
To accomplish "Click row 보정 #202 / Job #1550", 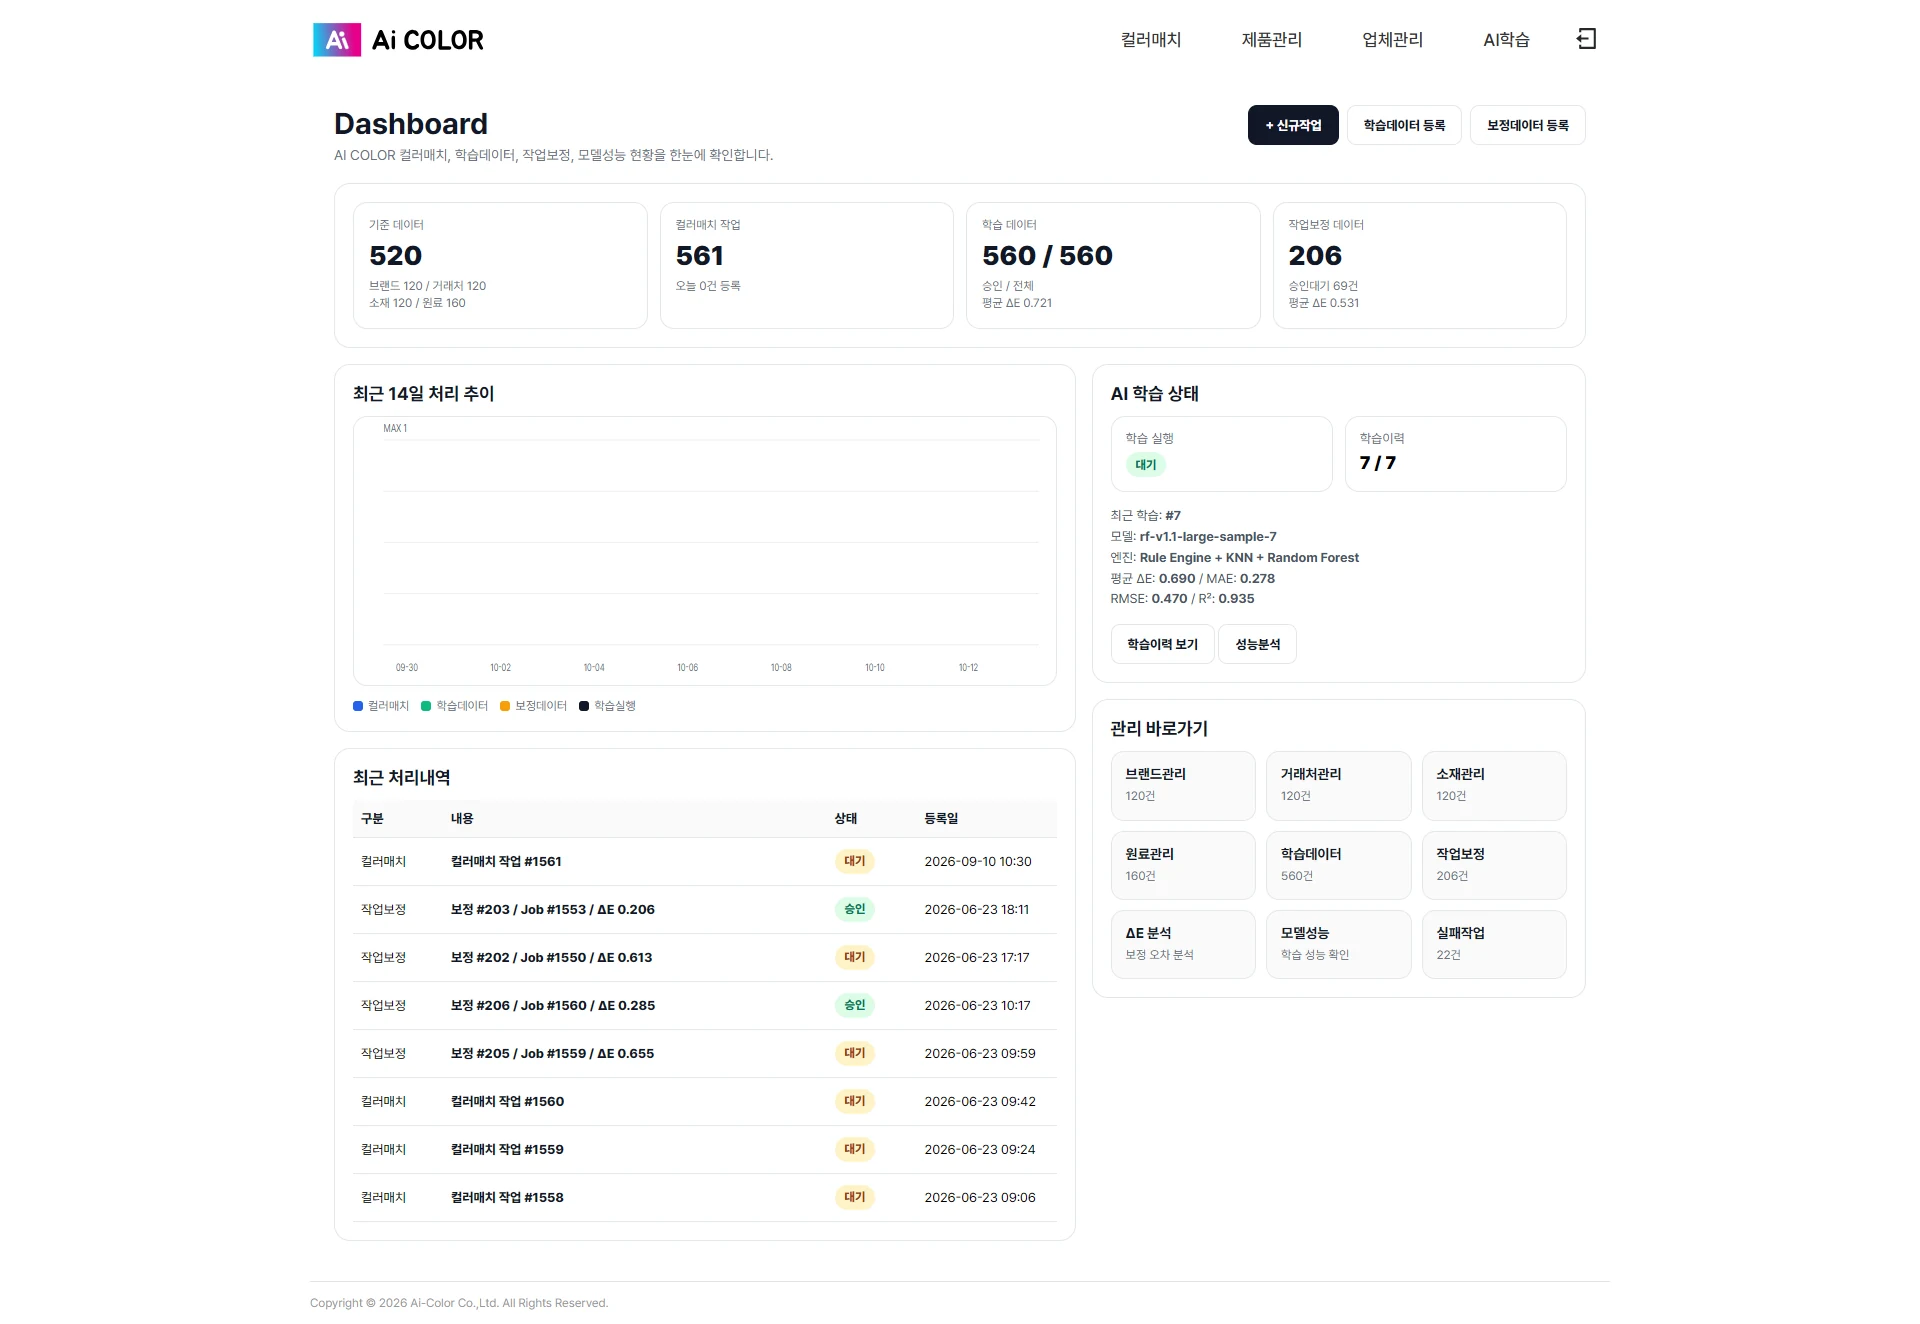I will 704,958.
